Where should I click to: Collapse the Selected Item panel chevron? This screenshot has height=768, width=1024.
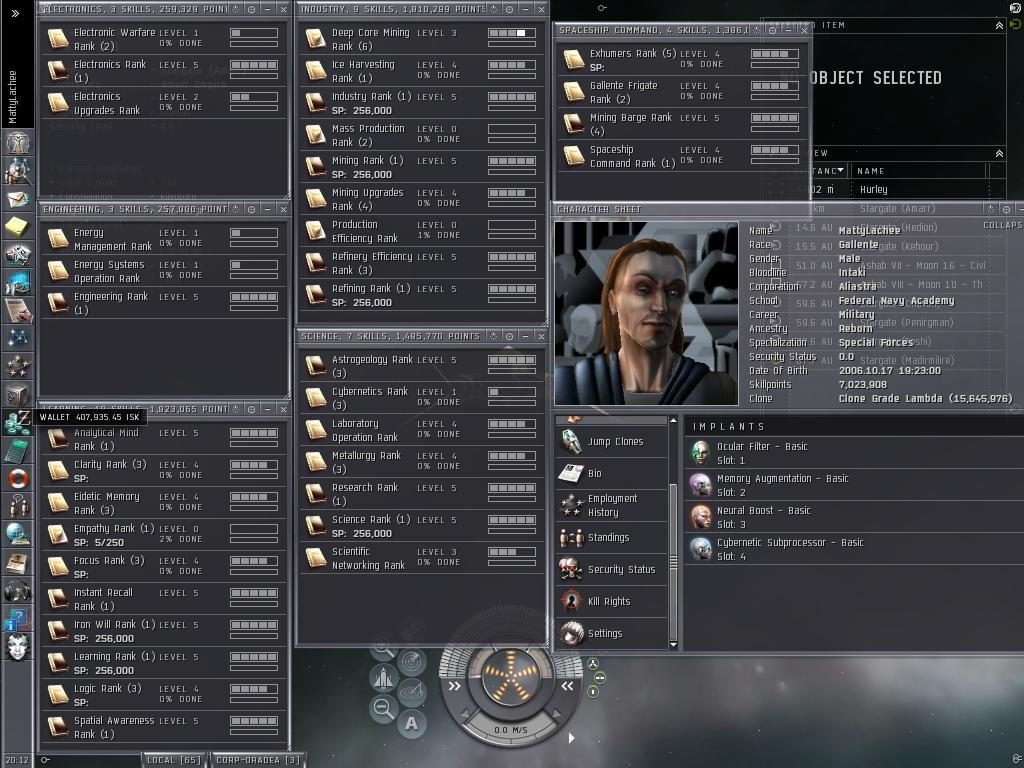999,25
